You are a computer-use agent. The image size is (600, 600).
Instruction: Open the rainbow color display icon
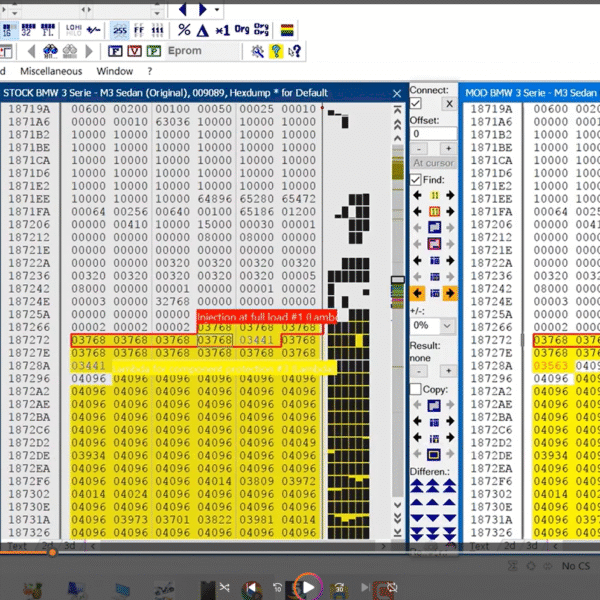(287, 30)
